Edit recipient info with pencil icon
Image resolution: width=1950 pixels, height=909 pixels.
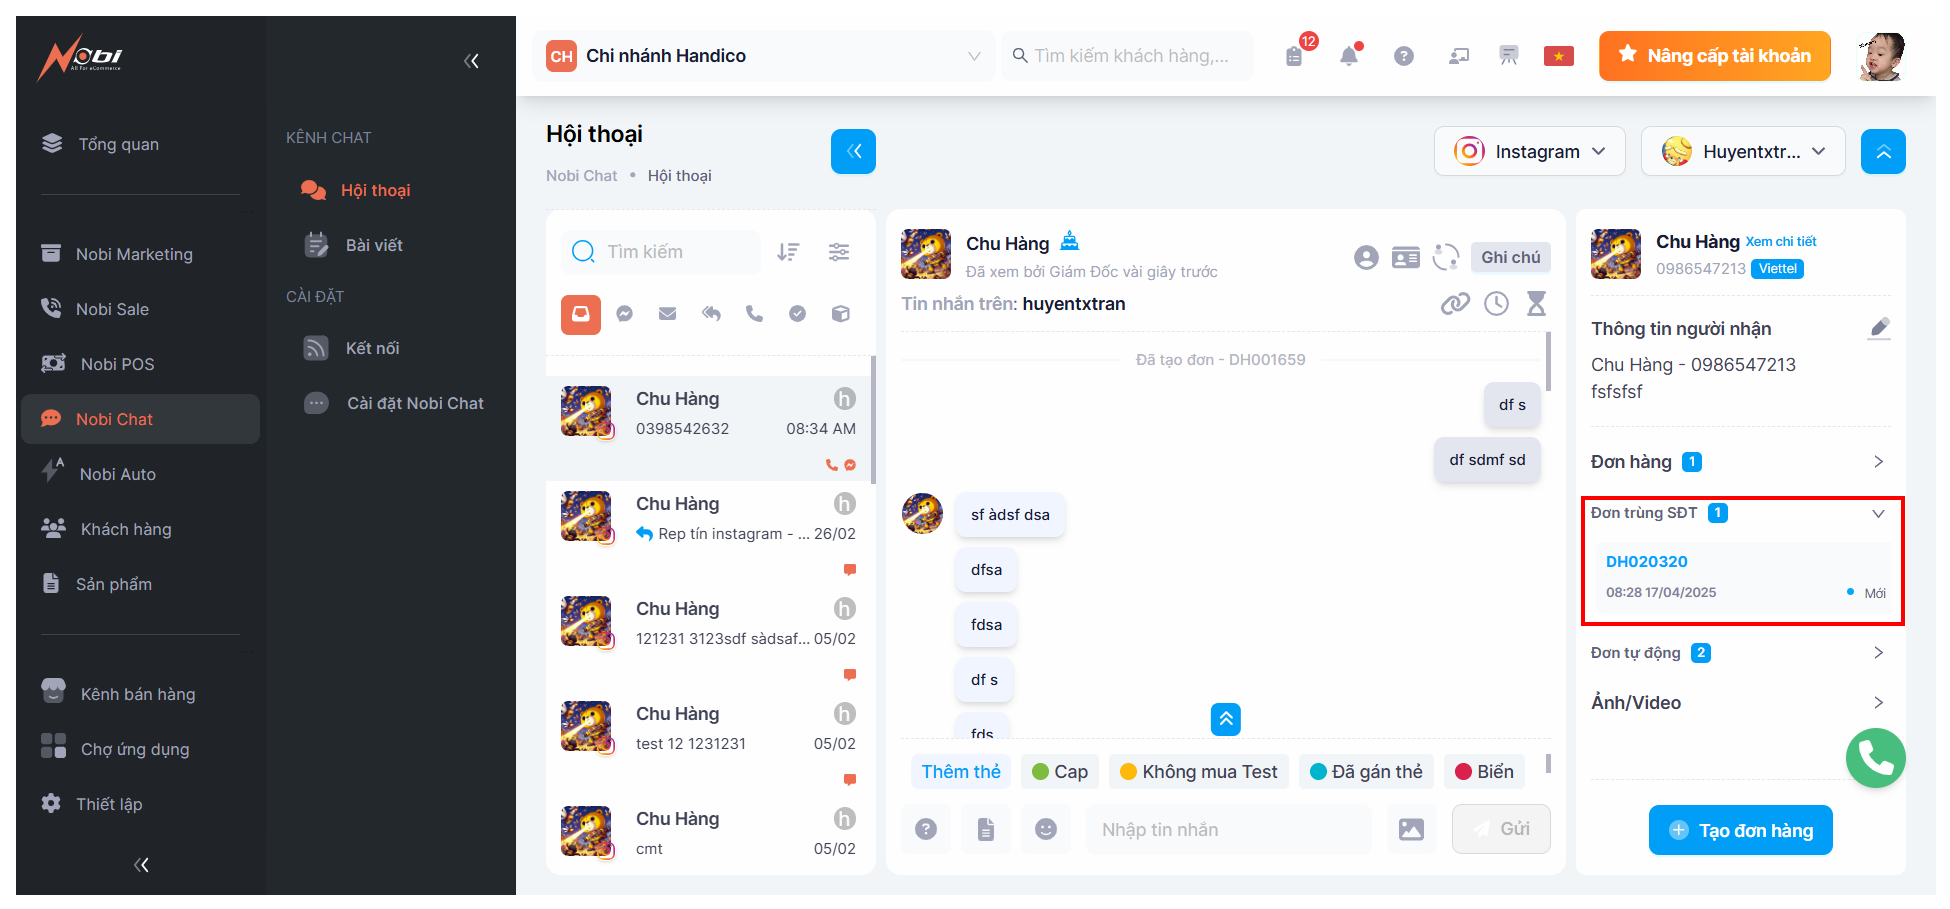click(x=1879, y=328)
